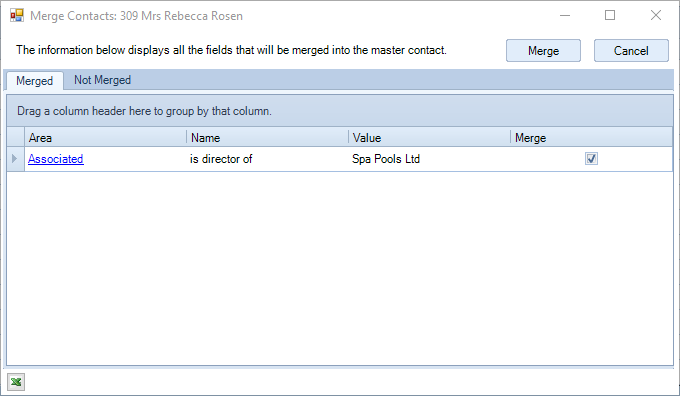Sort by the Area column header
Viewport: 680px width, 396px height.
[x=105, y=138]
